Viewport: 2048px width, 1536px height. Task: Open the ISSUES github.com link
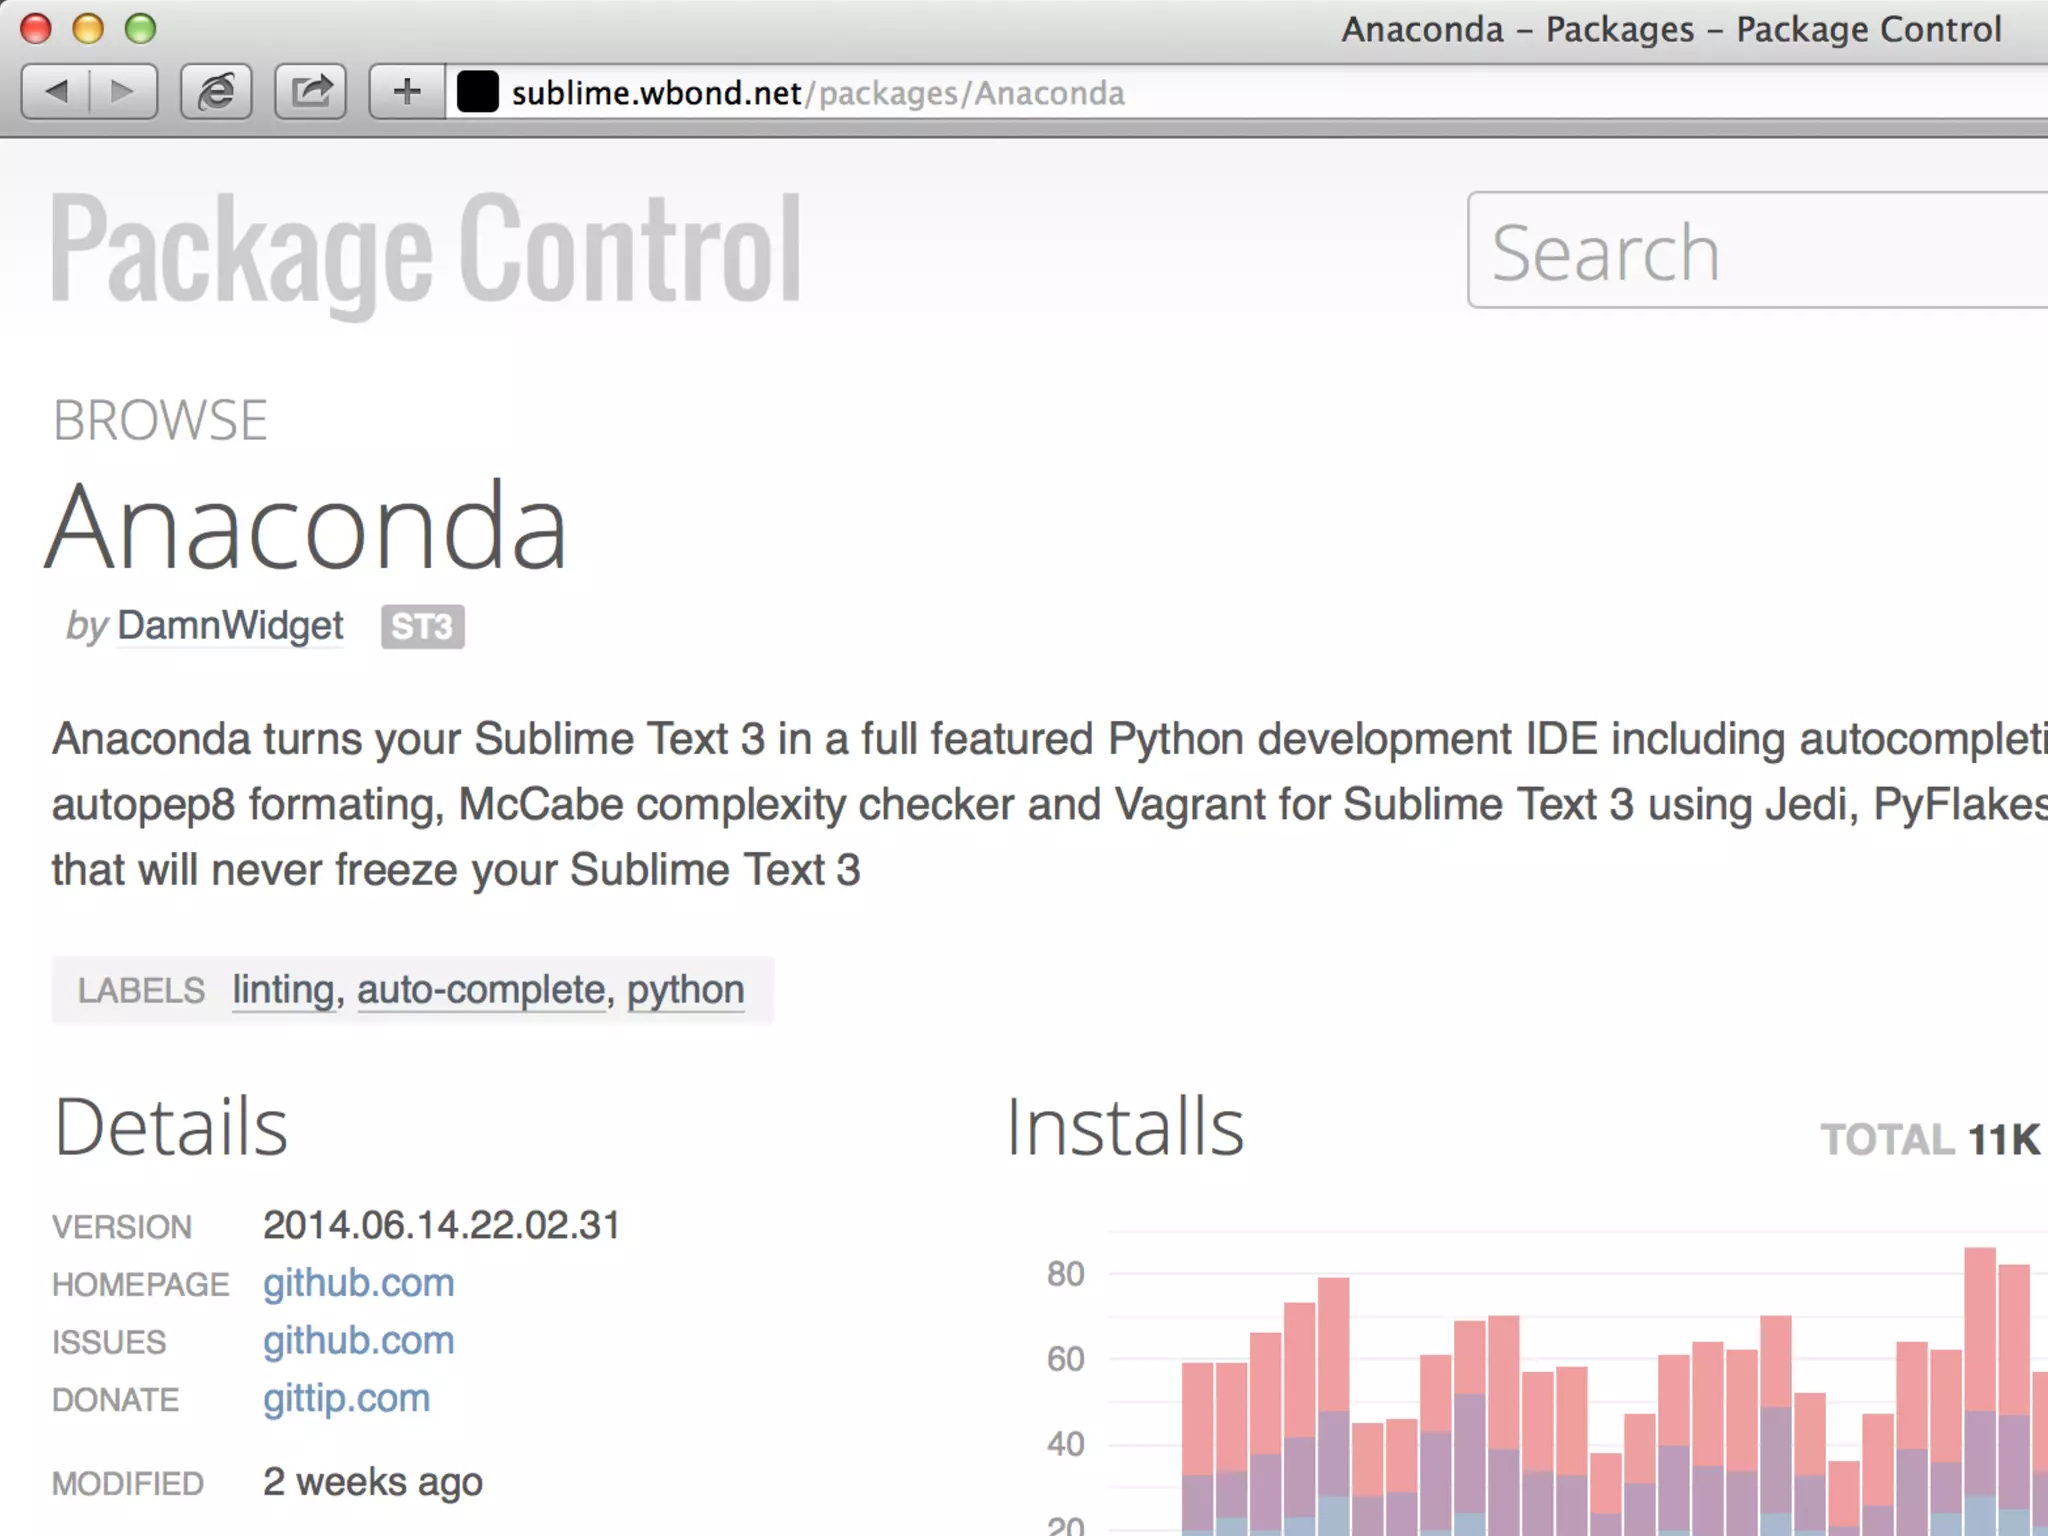point(359,1341)
